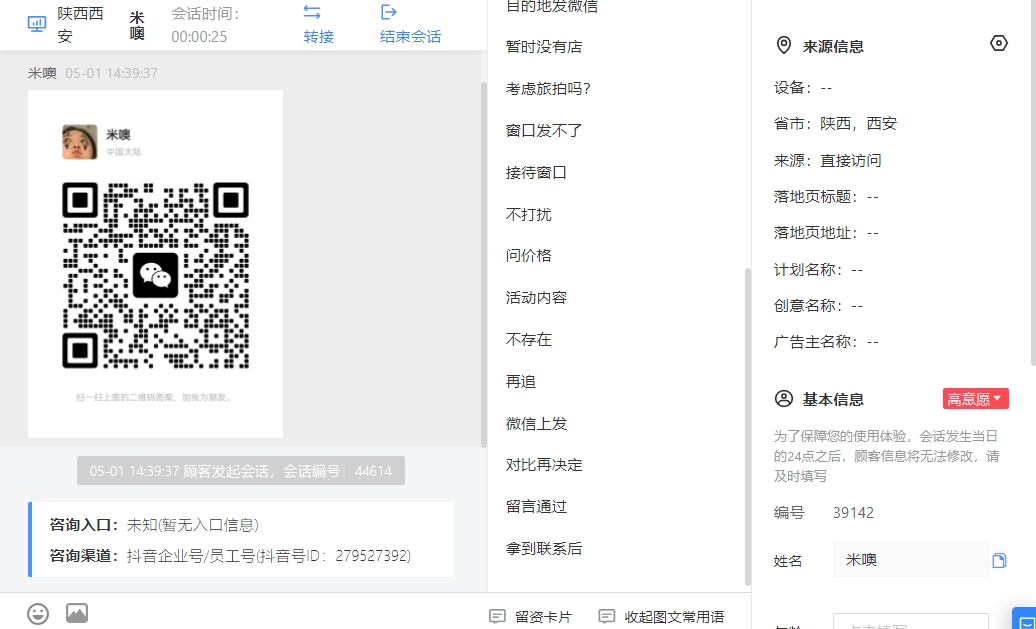Click the location pin icon beside 来源信息
Screen dimensions: 1036x629
(x=784, y=46)
